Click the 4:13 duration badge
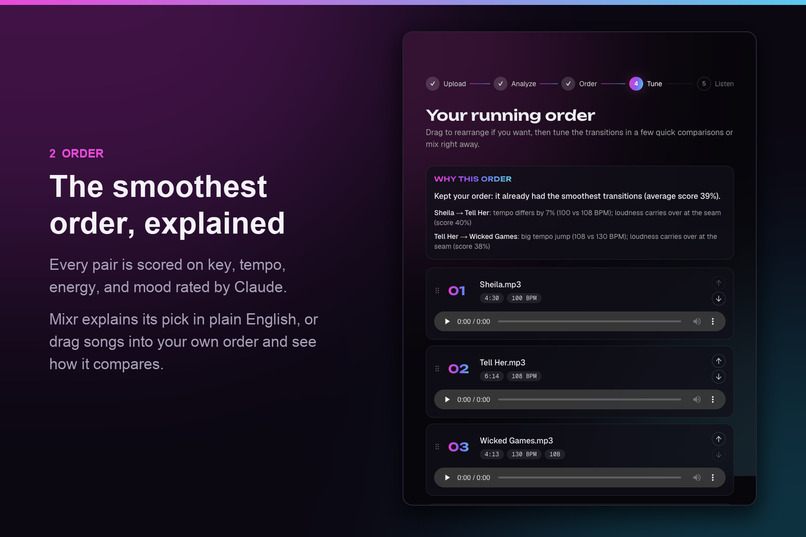Viewport: 806px width, 537px height. click(491, 454)
